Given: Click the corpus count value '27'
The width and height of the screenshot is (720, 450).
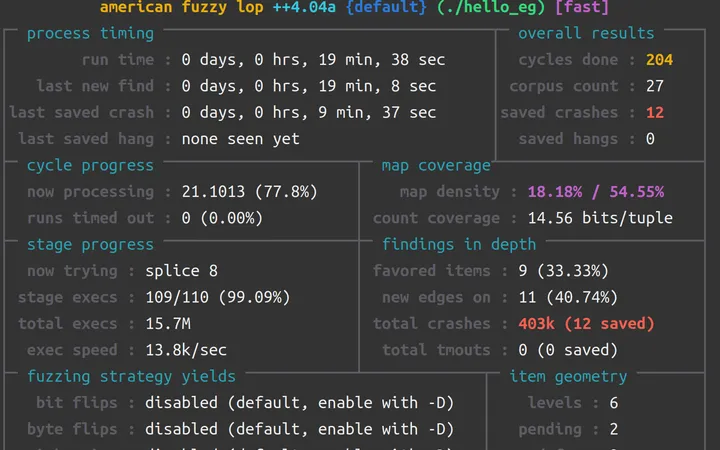Looking at the screenshot, I should tap(654, 86).
